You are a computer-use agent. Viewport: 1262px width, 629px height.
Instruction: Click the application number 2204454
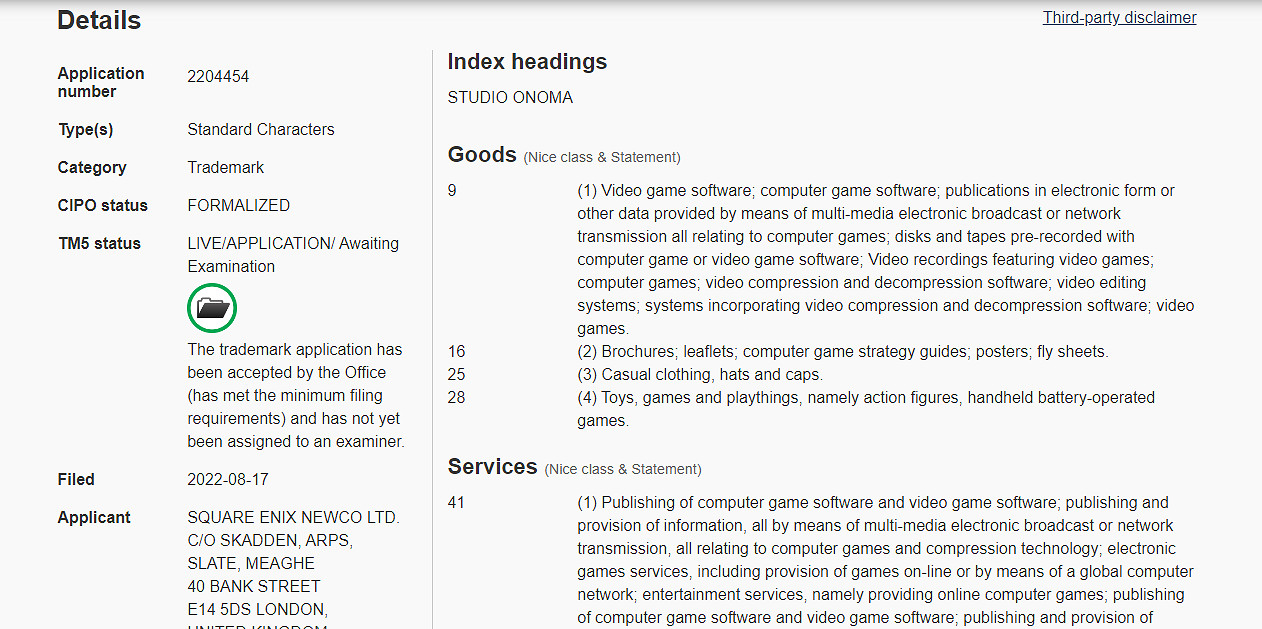(218, 77)
